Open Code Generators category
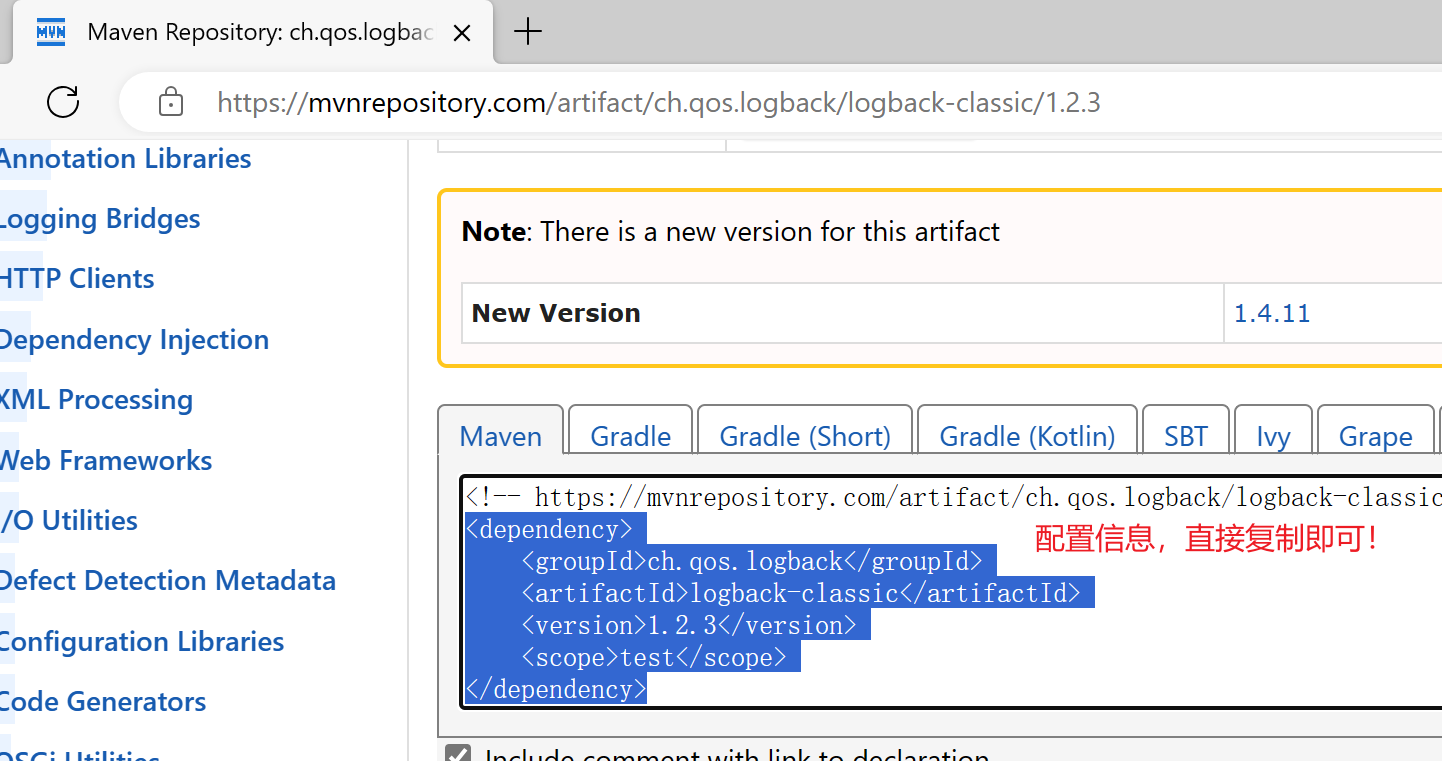Image resolution: width=1442 pixels, height=761 pixels. 103,701
